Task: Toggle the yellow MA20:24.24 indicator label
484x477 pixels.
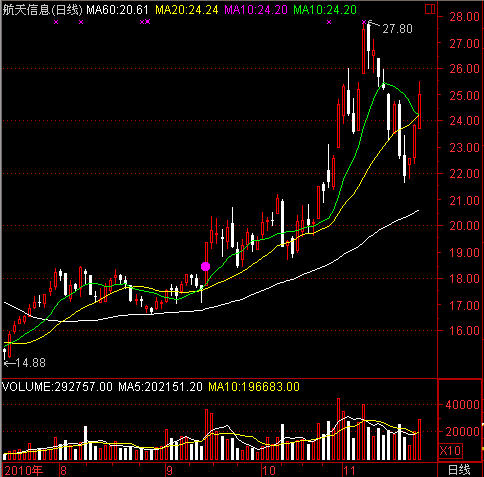Action: click(x=187, y=10)
